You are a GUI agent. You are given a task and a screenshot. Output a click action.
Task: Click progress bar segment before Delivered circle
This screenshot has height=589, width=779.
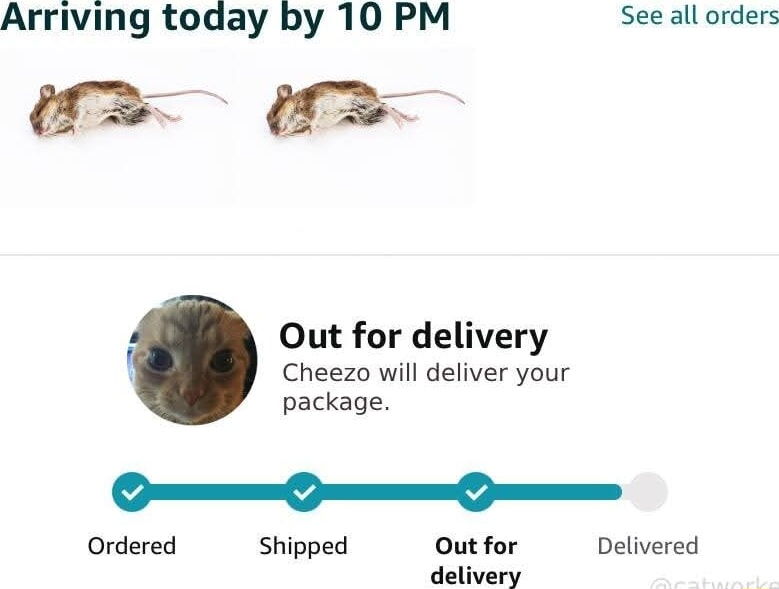tap(558, 492)
